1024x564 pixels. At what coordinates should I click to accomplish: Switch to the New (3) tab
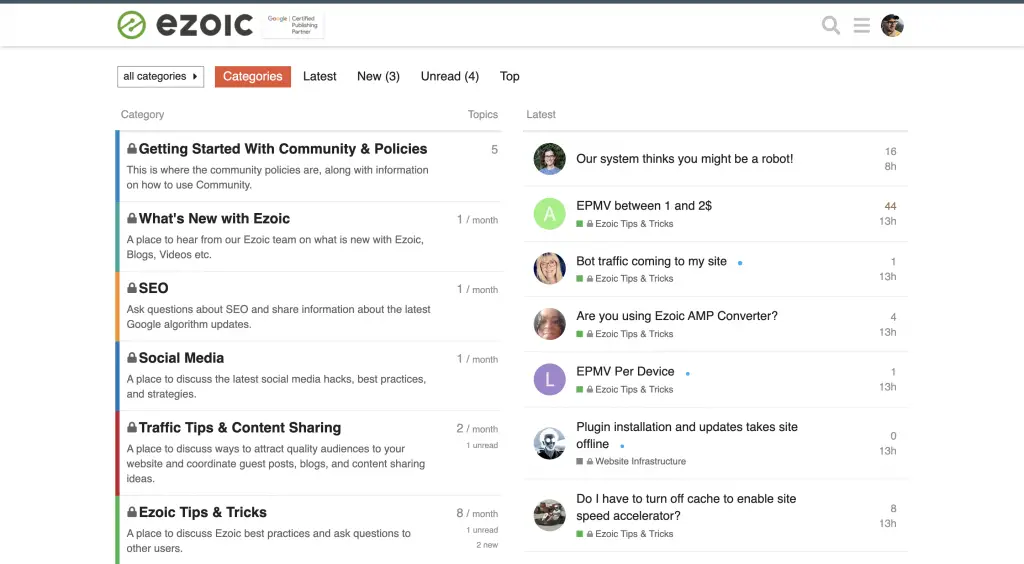point(378,76)
